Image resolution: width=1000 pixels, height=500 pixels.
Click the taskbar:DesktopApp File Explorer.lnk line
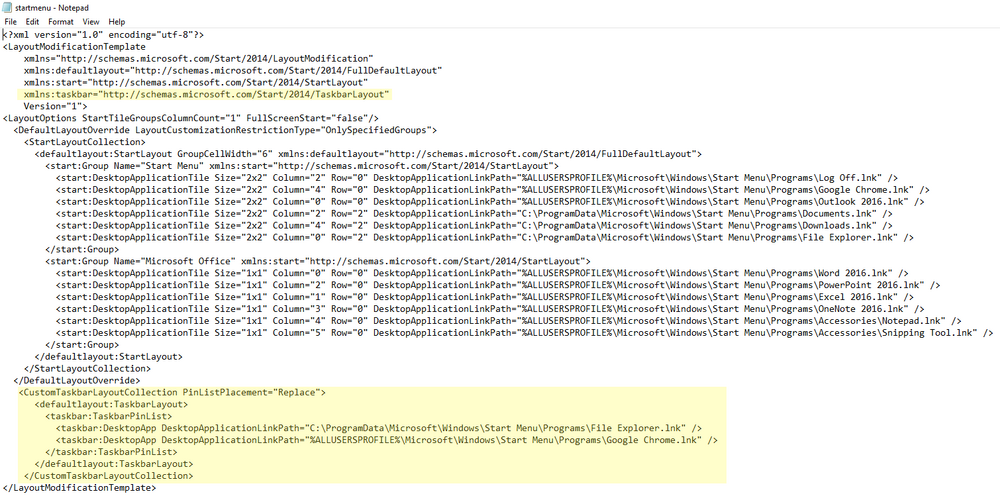[379, 428]
